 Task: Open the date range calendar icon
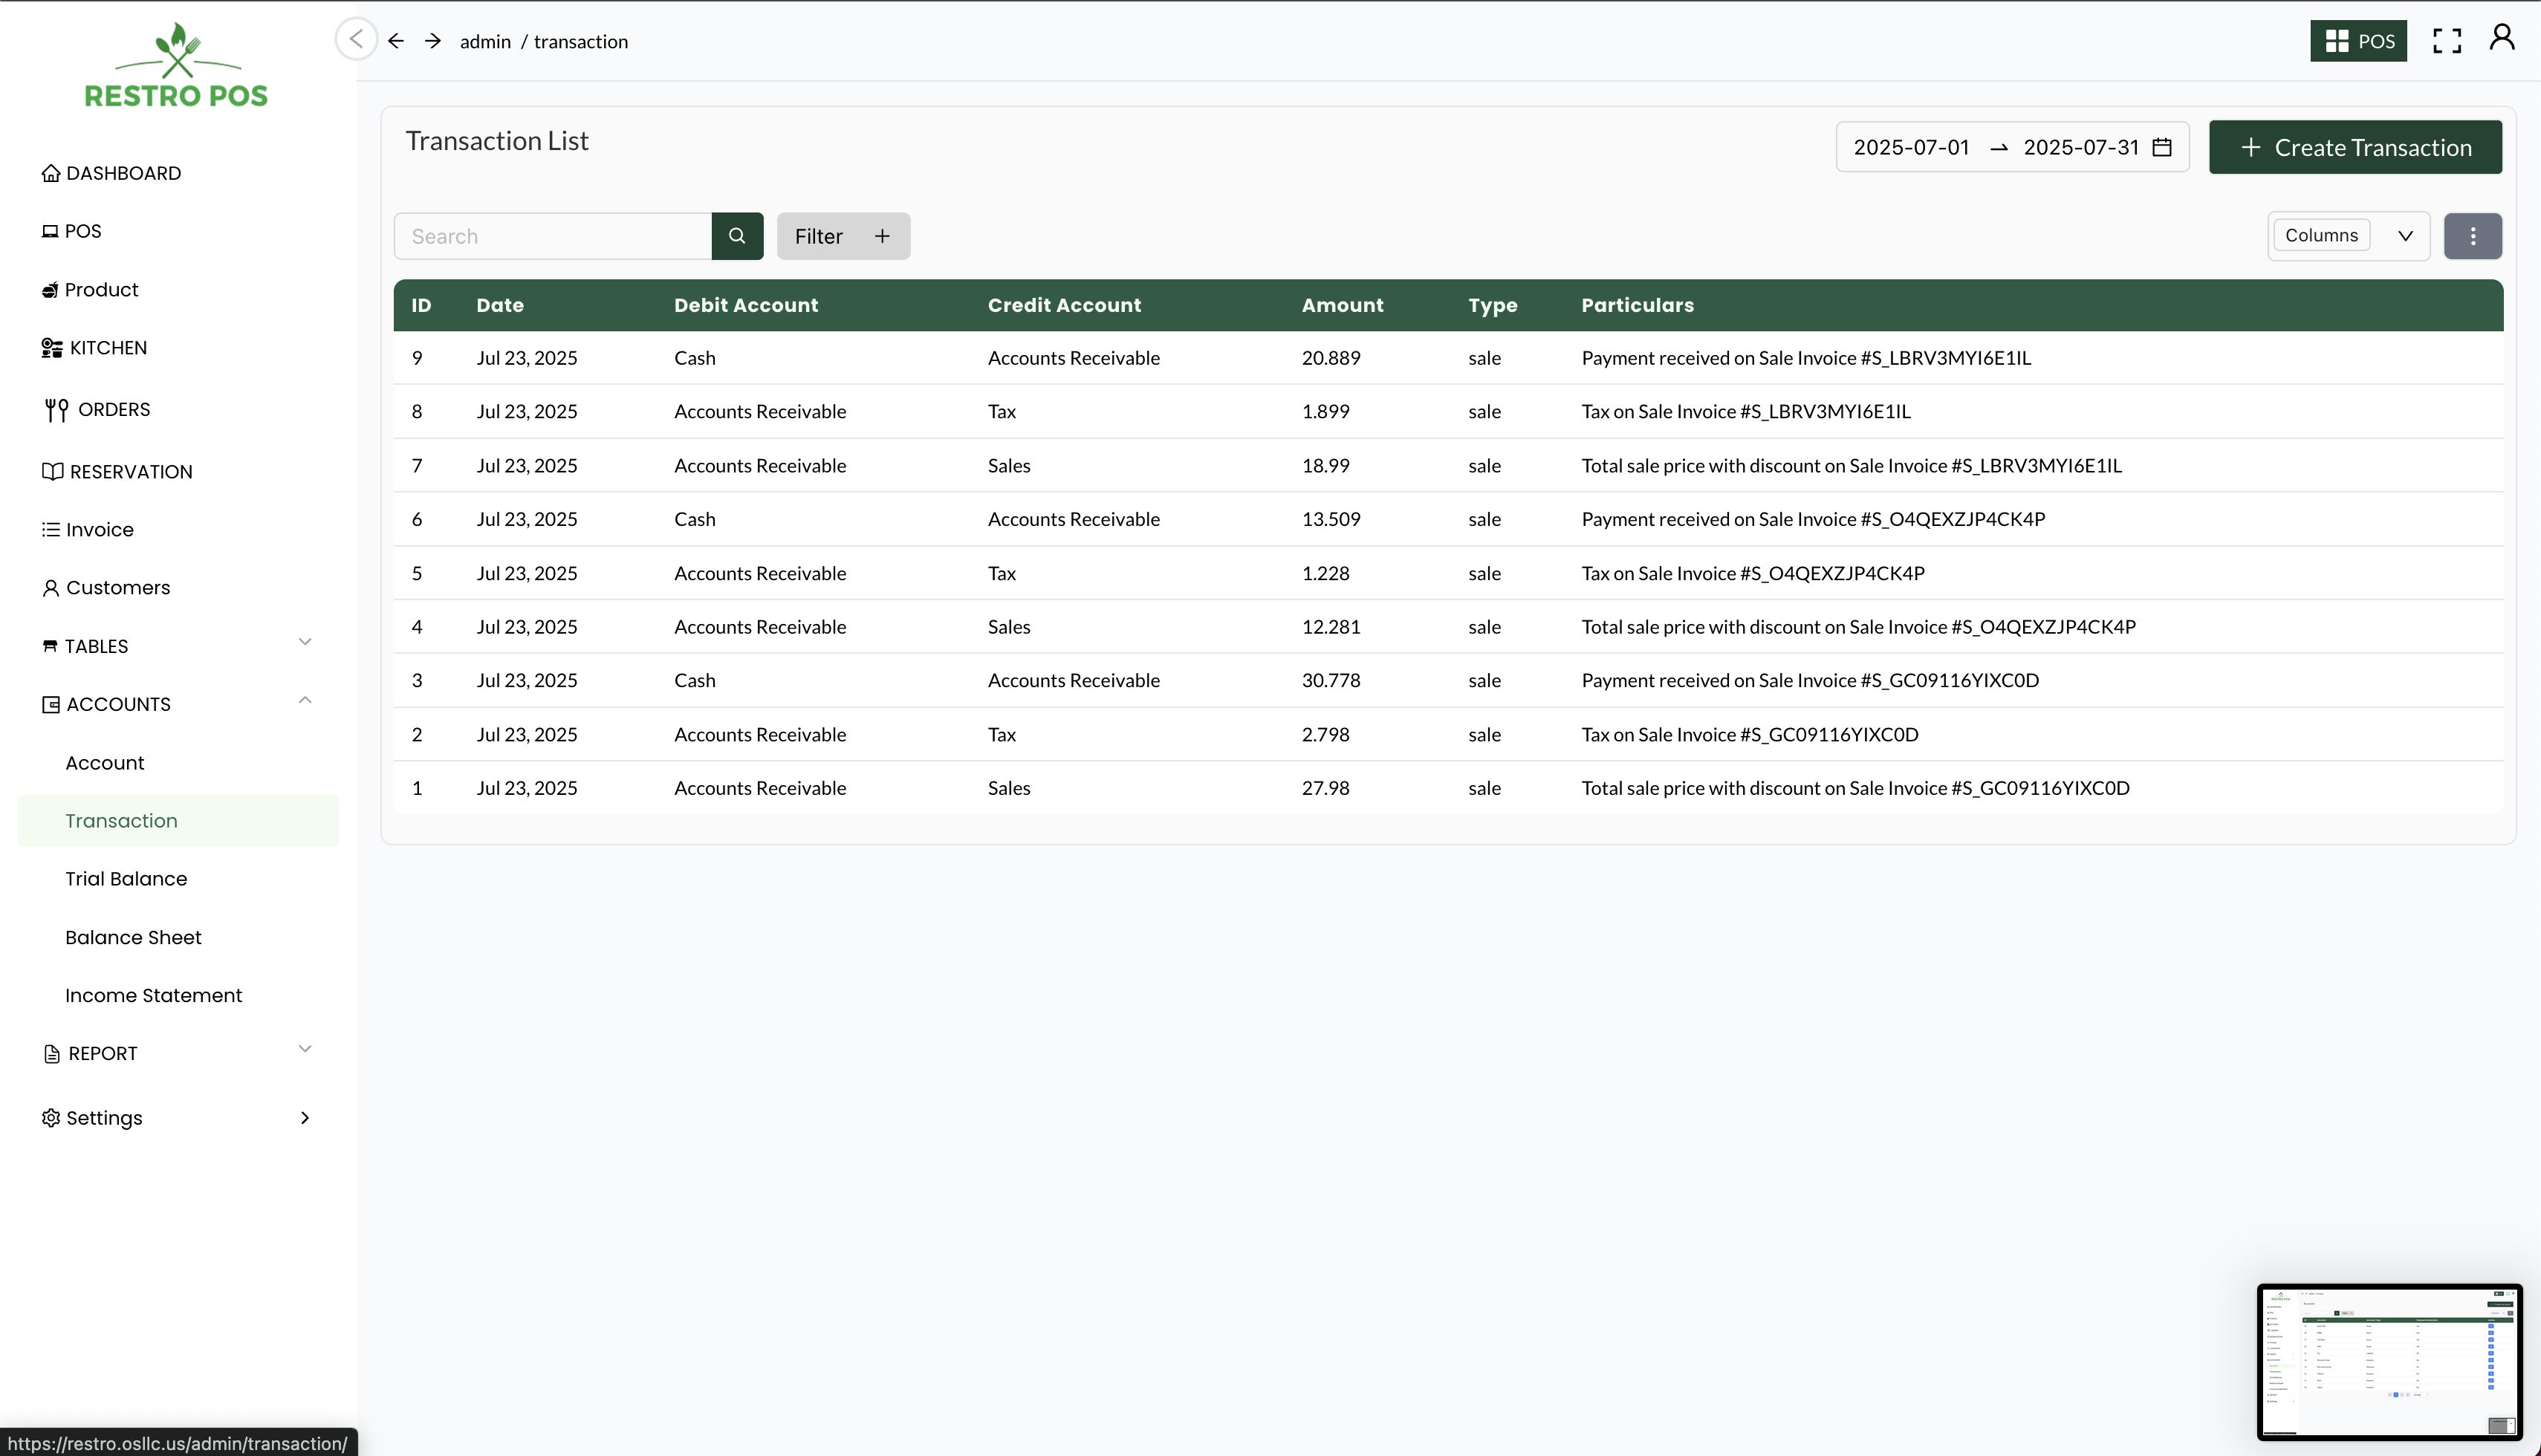click(x=2161, y=147)
